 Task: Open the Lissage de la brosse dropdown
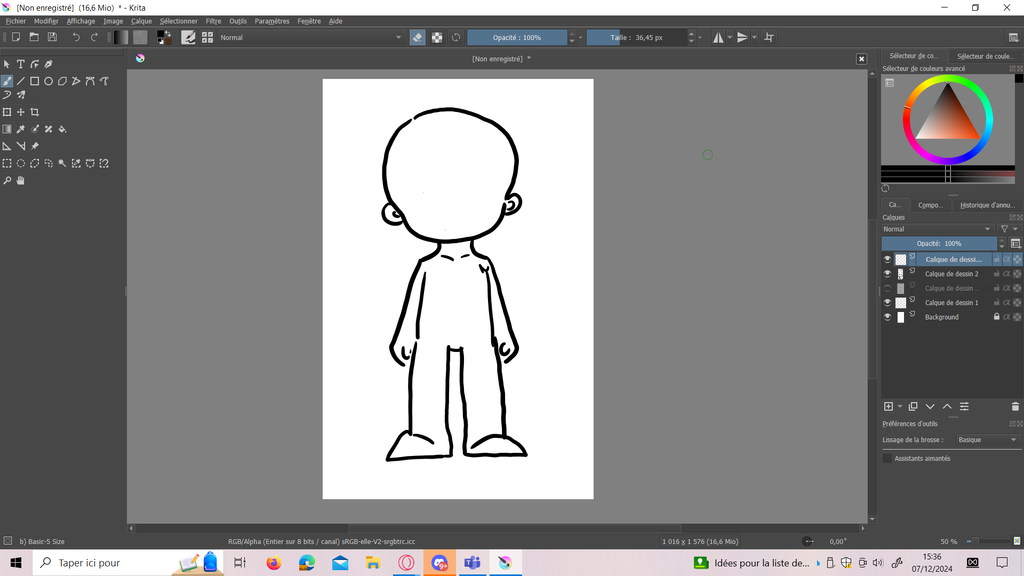point(986,440)
